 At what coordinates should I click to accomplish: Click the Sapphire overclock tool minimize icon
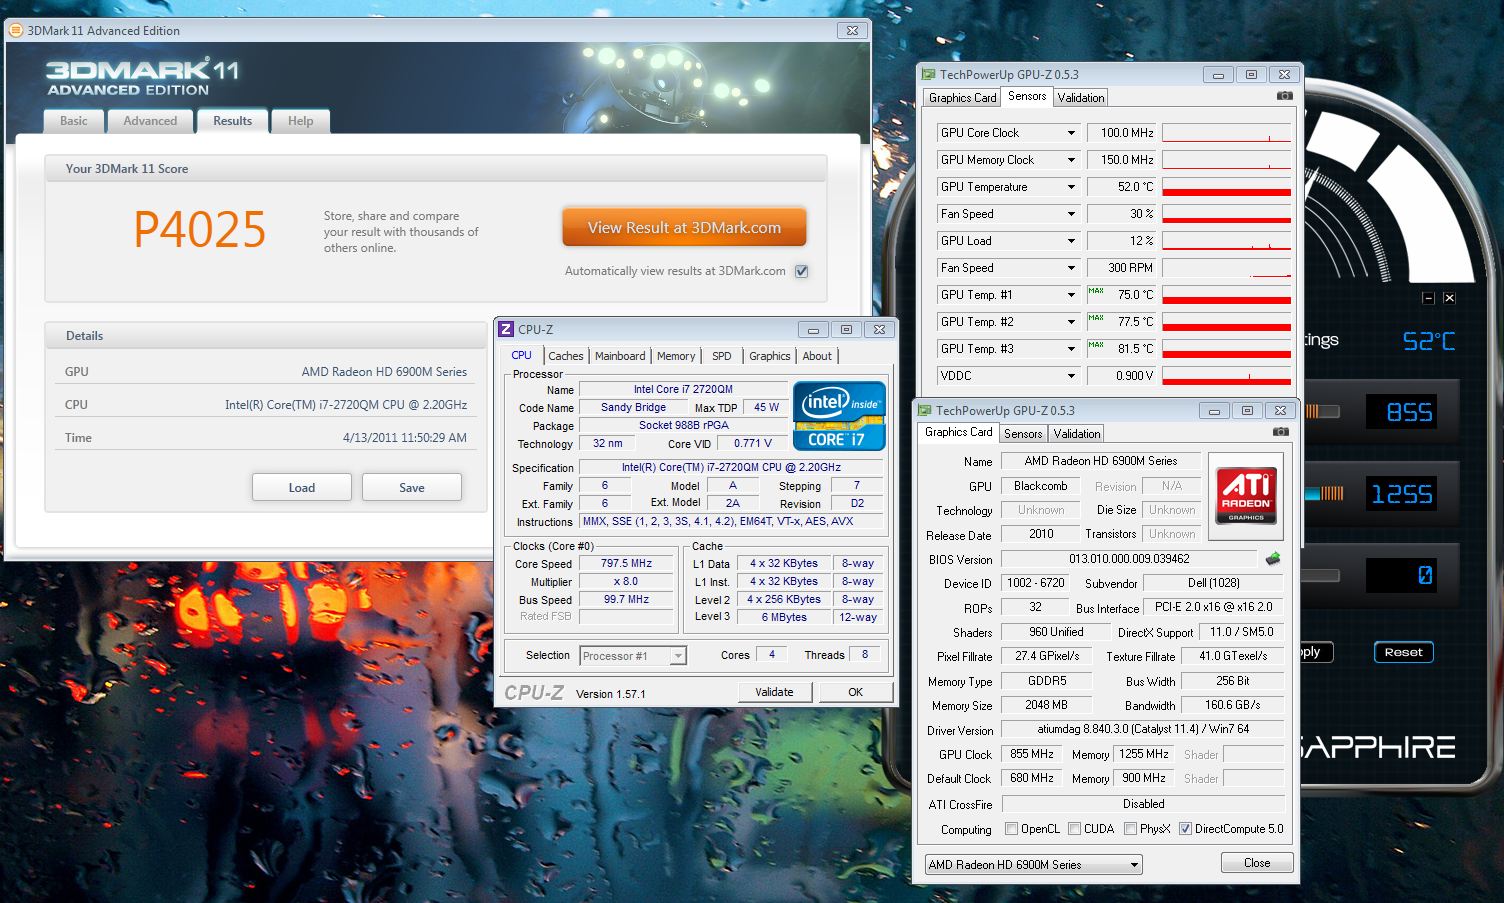tap(1428, 298)
